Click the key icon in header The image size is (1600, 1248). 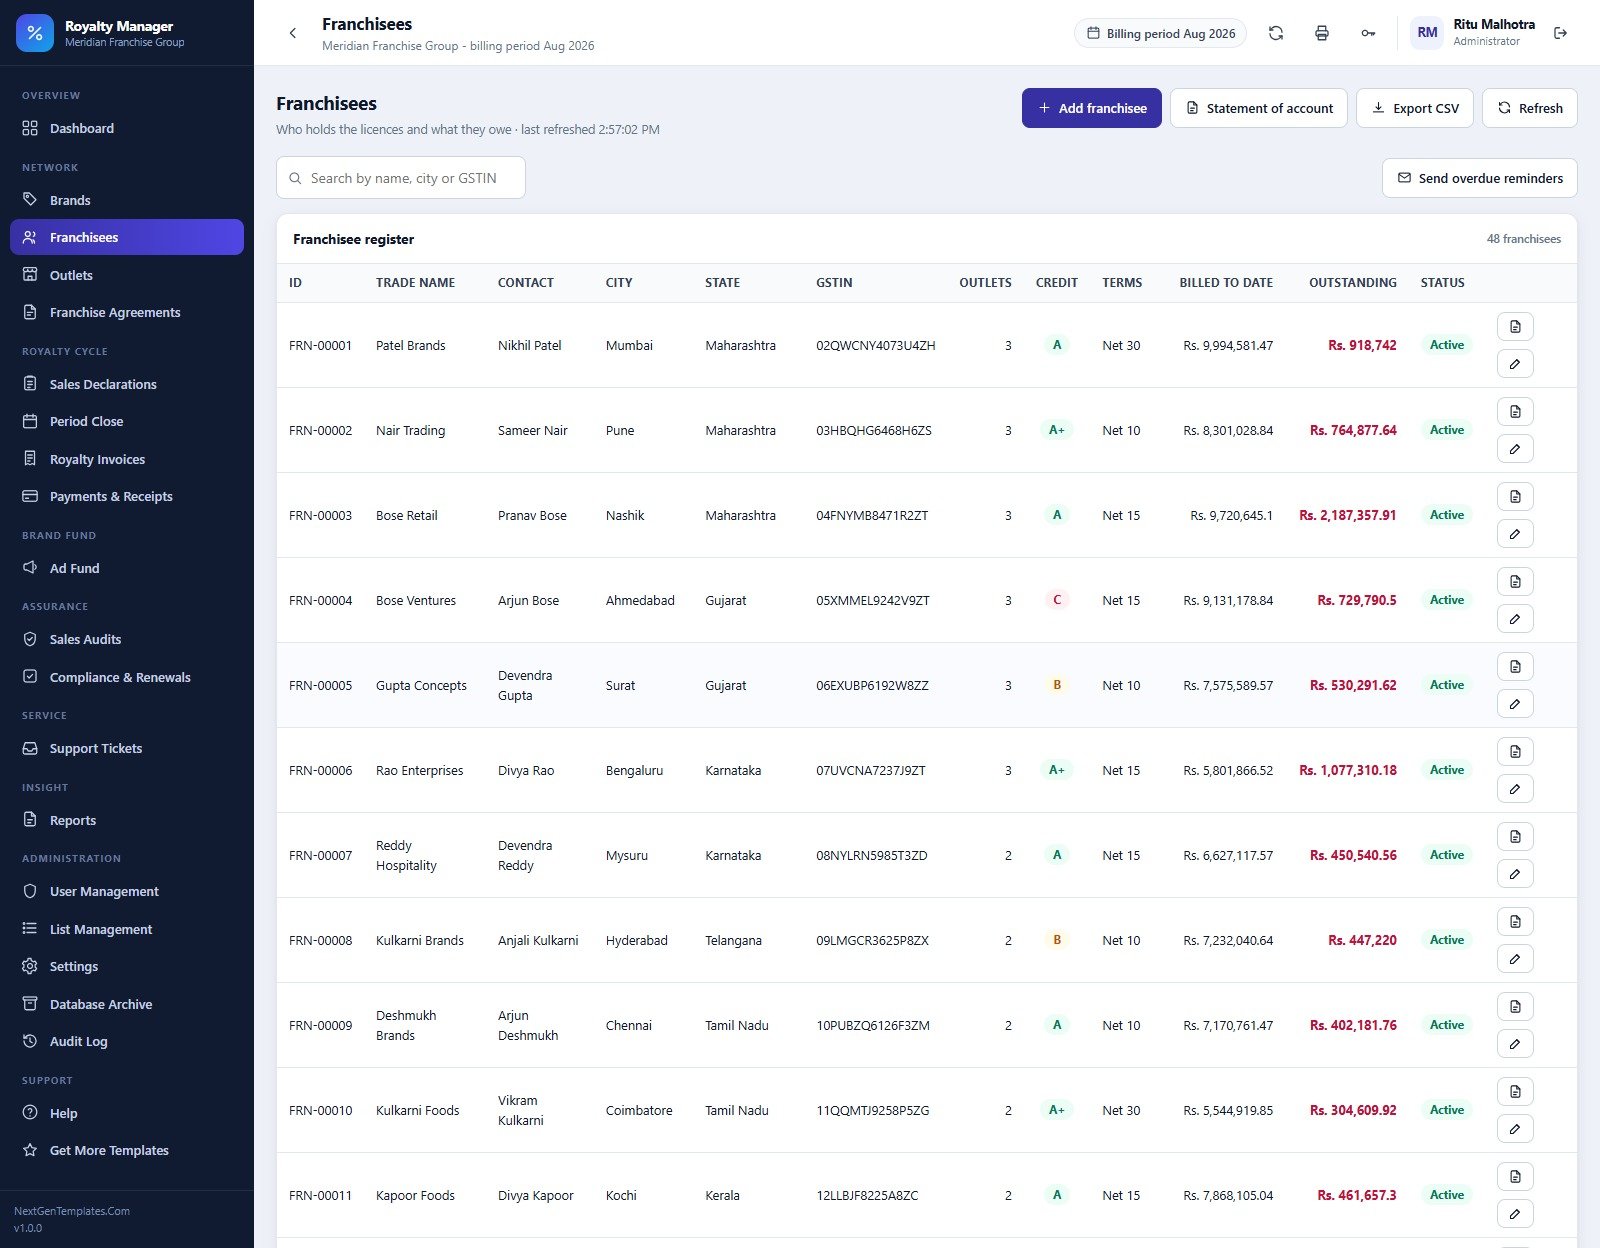[1368, 33]
